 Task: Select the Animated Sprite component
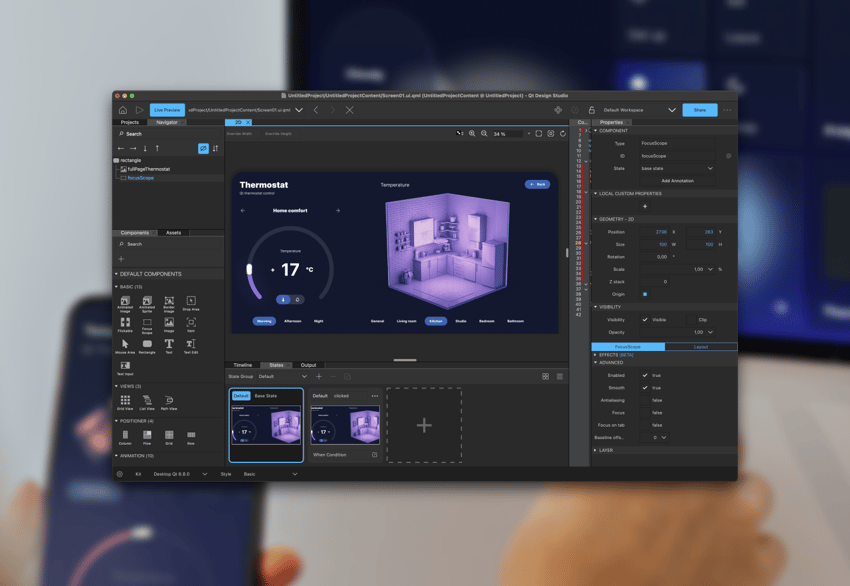pyautogui.click(x=147, y=303)
